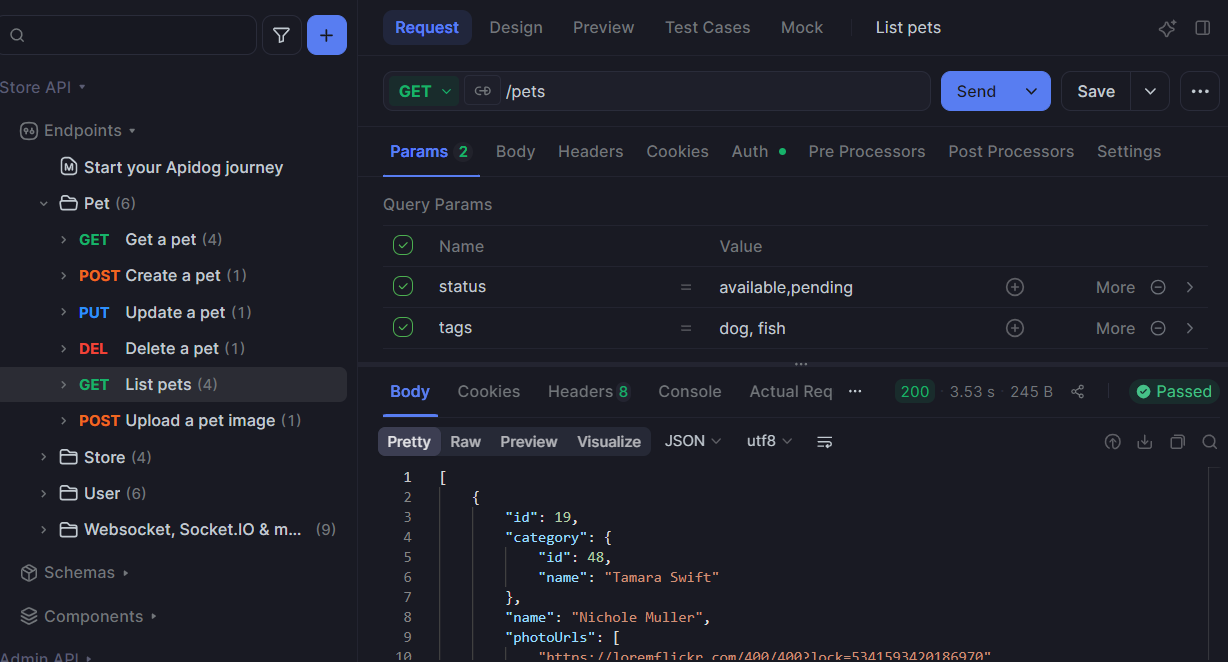Click the Send button
This screenshot has height=662, width=1228.
point(974,90)
